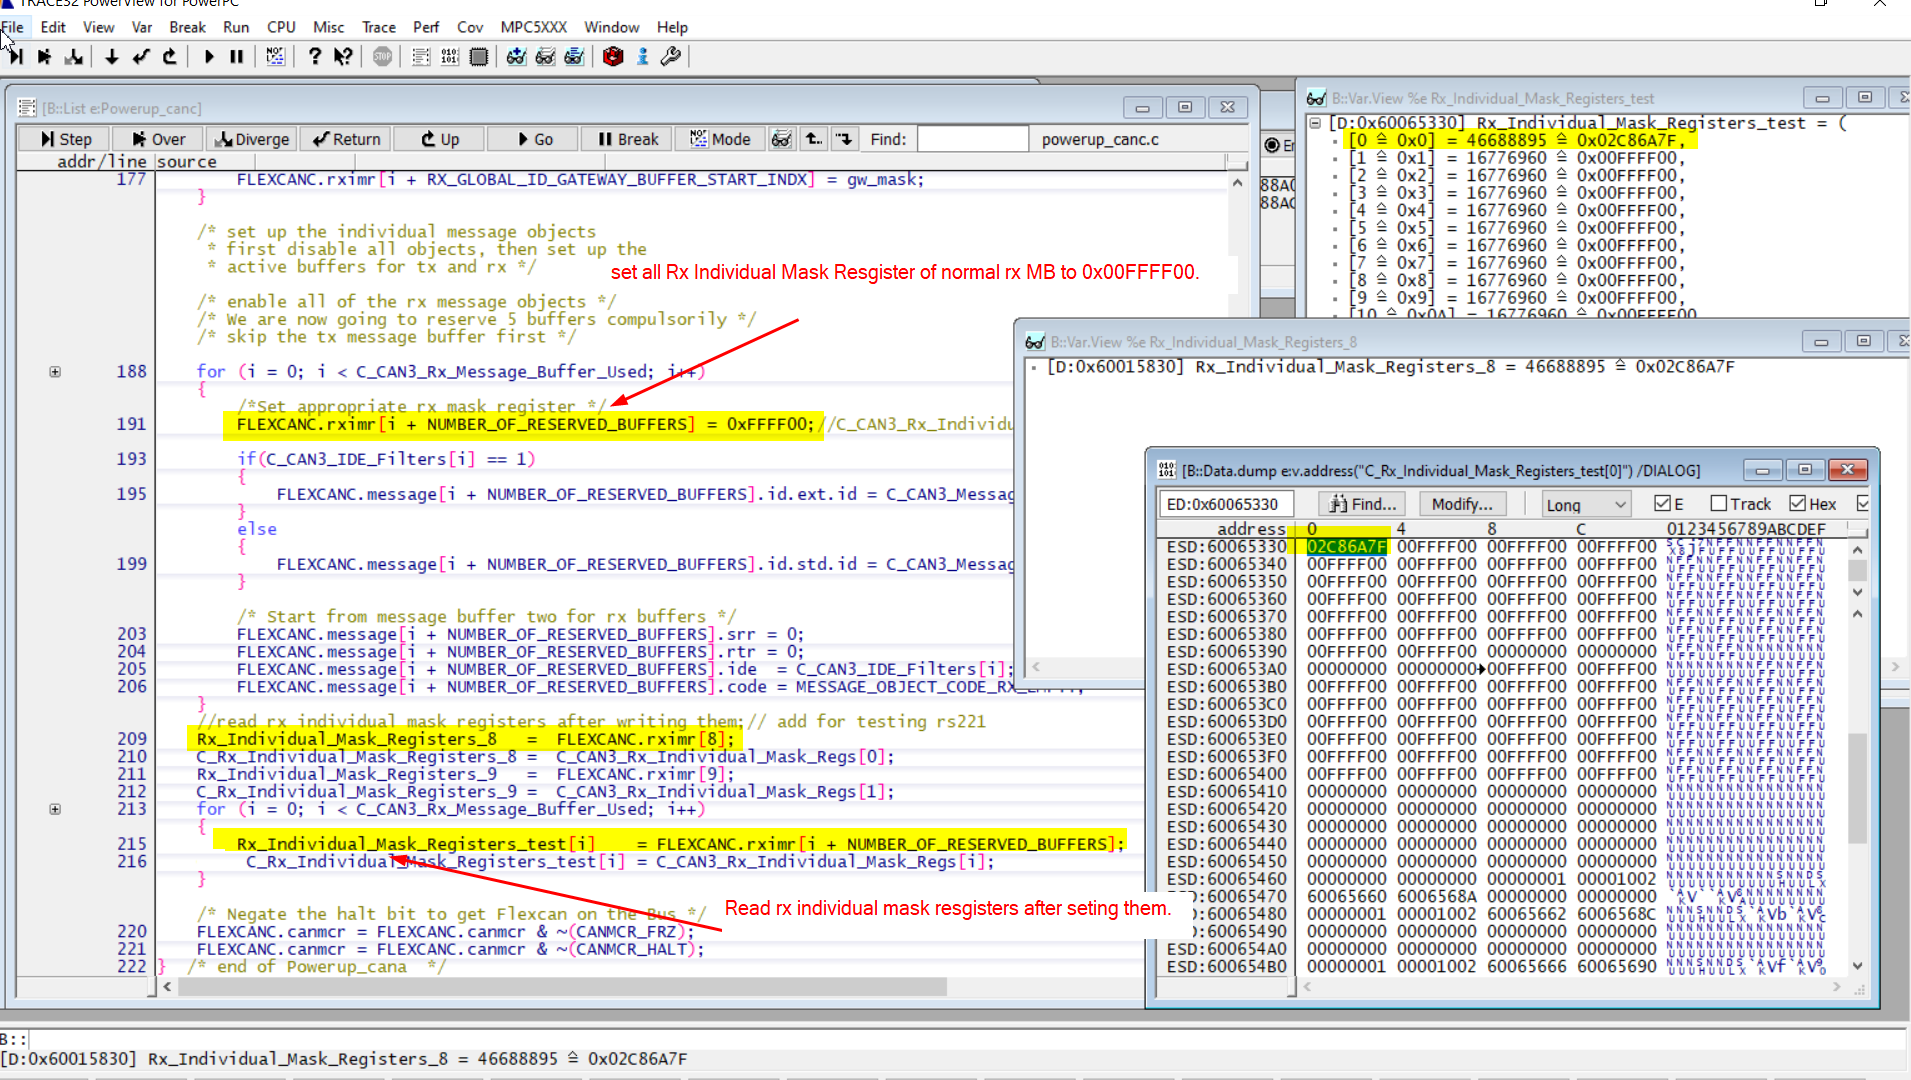Click the Go play icon in main toolbar
The height and width of the screenshot is (1080, 1911).
[x=209, y=57]
